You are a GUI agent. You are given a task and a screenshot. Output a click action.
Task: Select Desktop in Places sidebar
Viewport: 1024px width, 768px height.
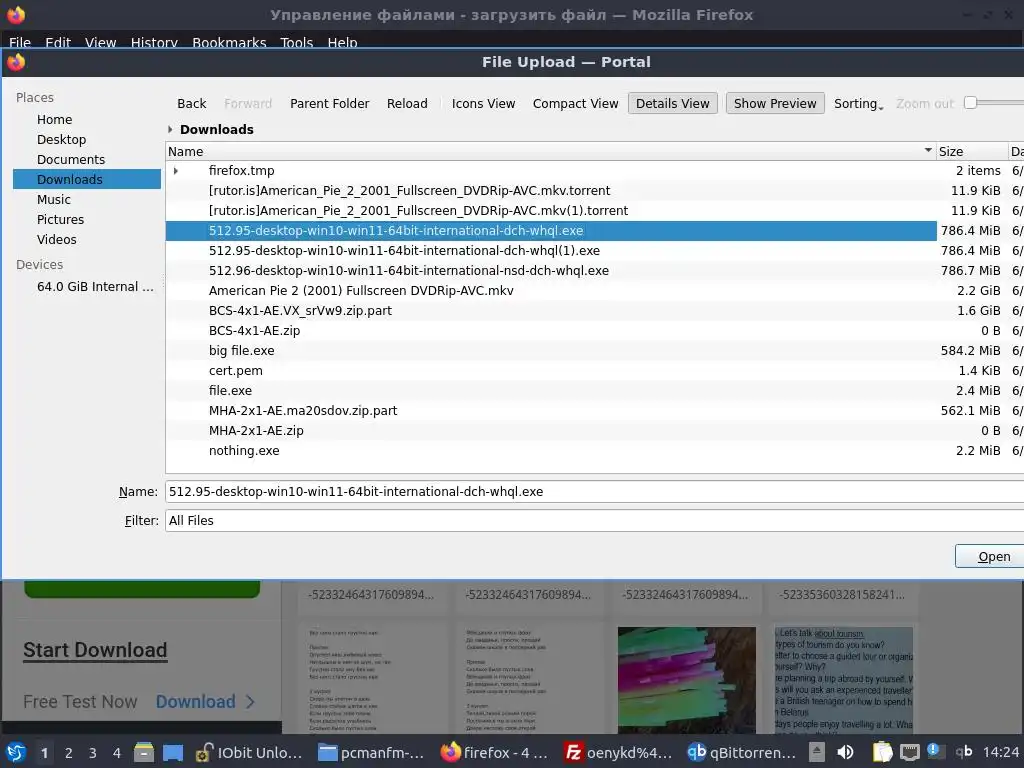pos(61,140)
